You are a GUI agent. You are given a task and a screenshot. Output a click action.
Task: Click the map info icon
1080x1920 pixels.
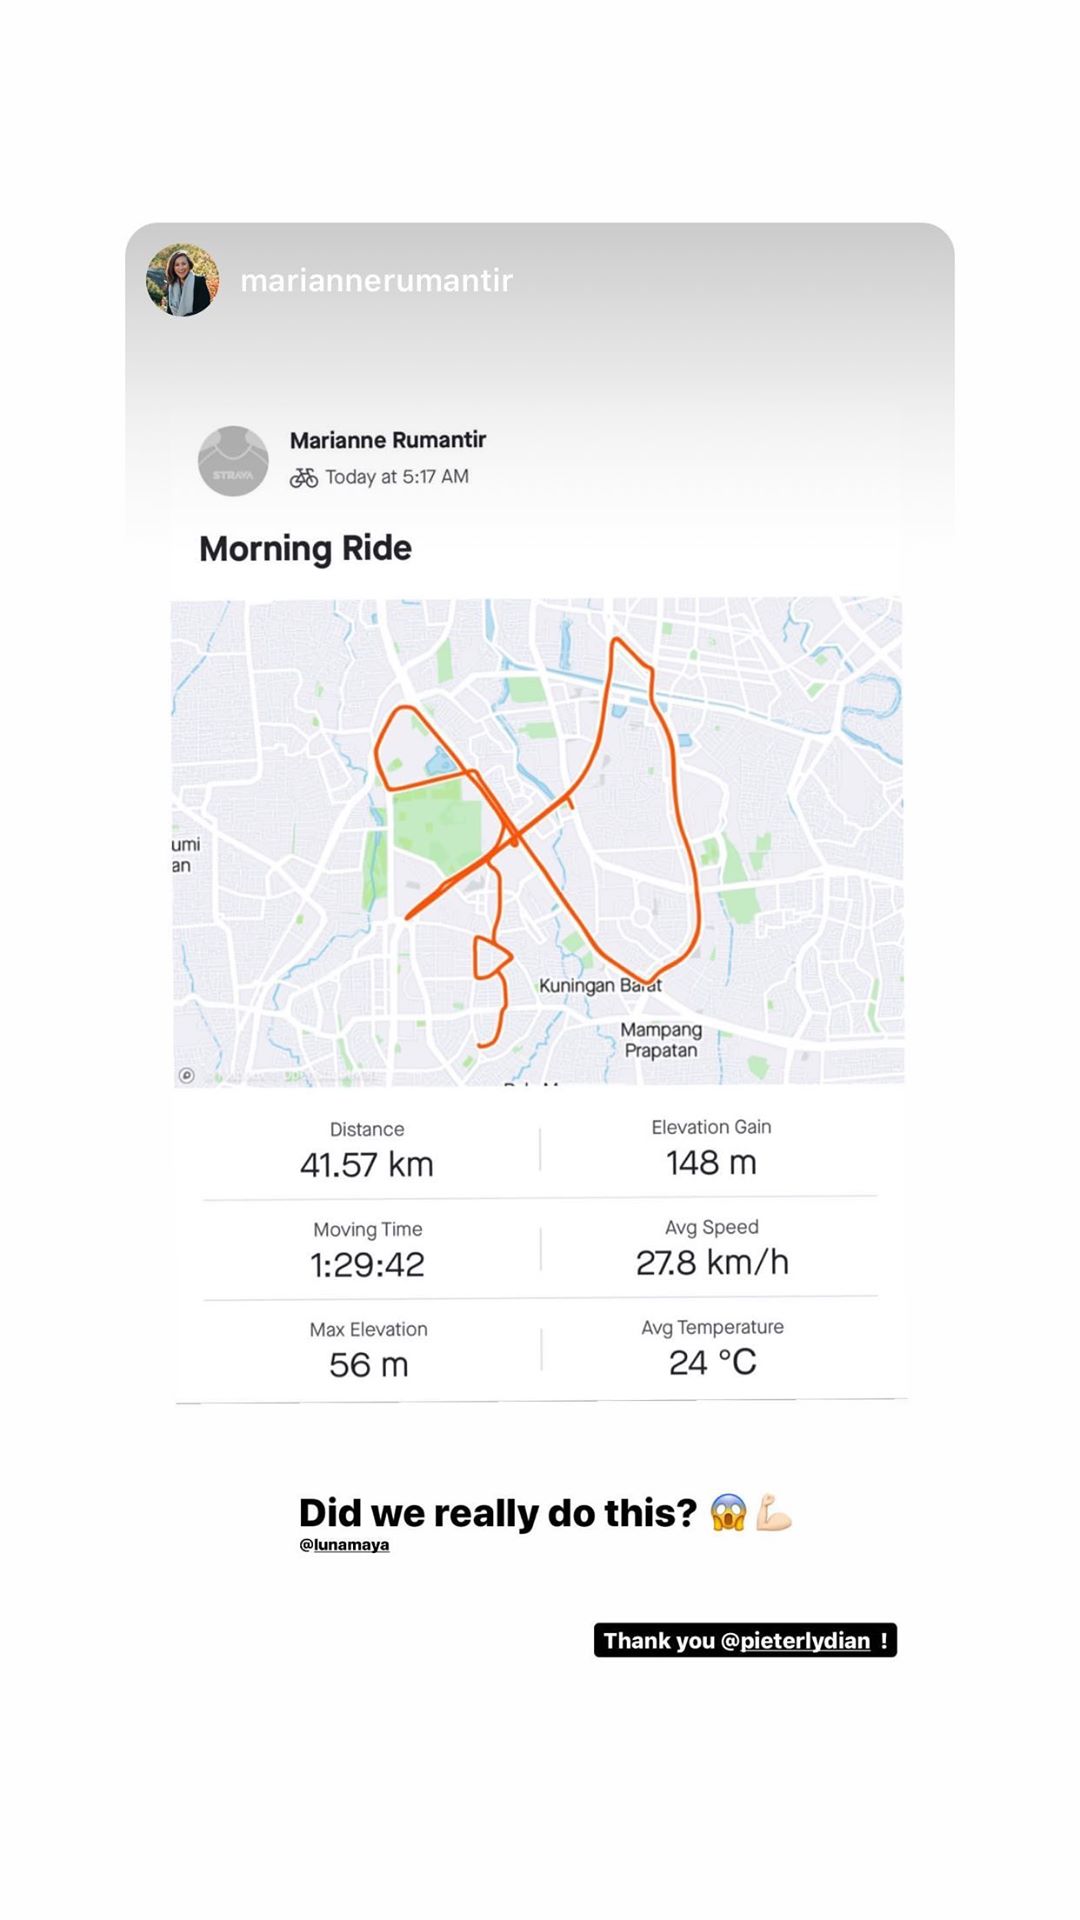coord(186,1076)
